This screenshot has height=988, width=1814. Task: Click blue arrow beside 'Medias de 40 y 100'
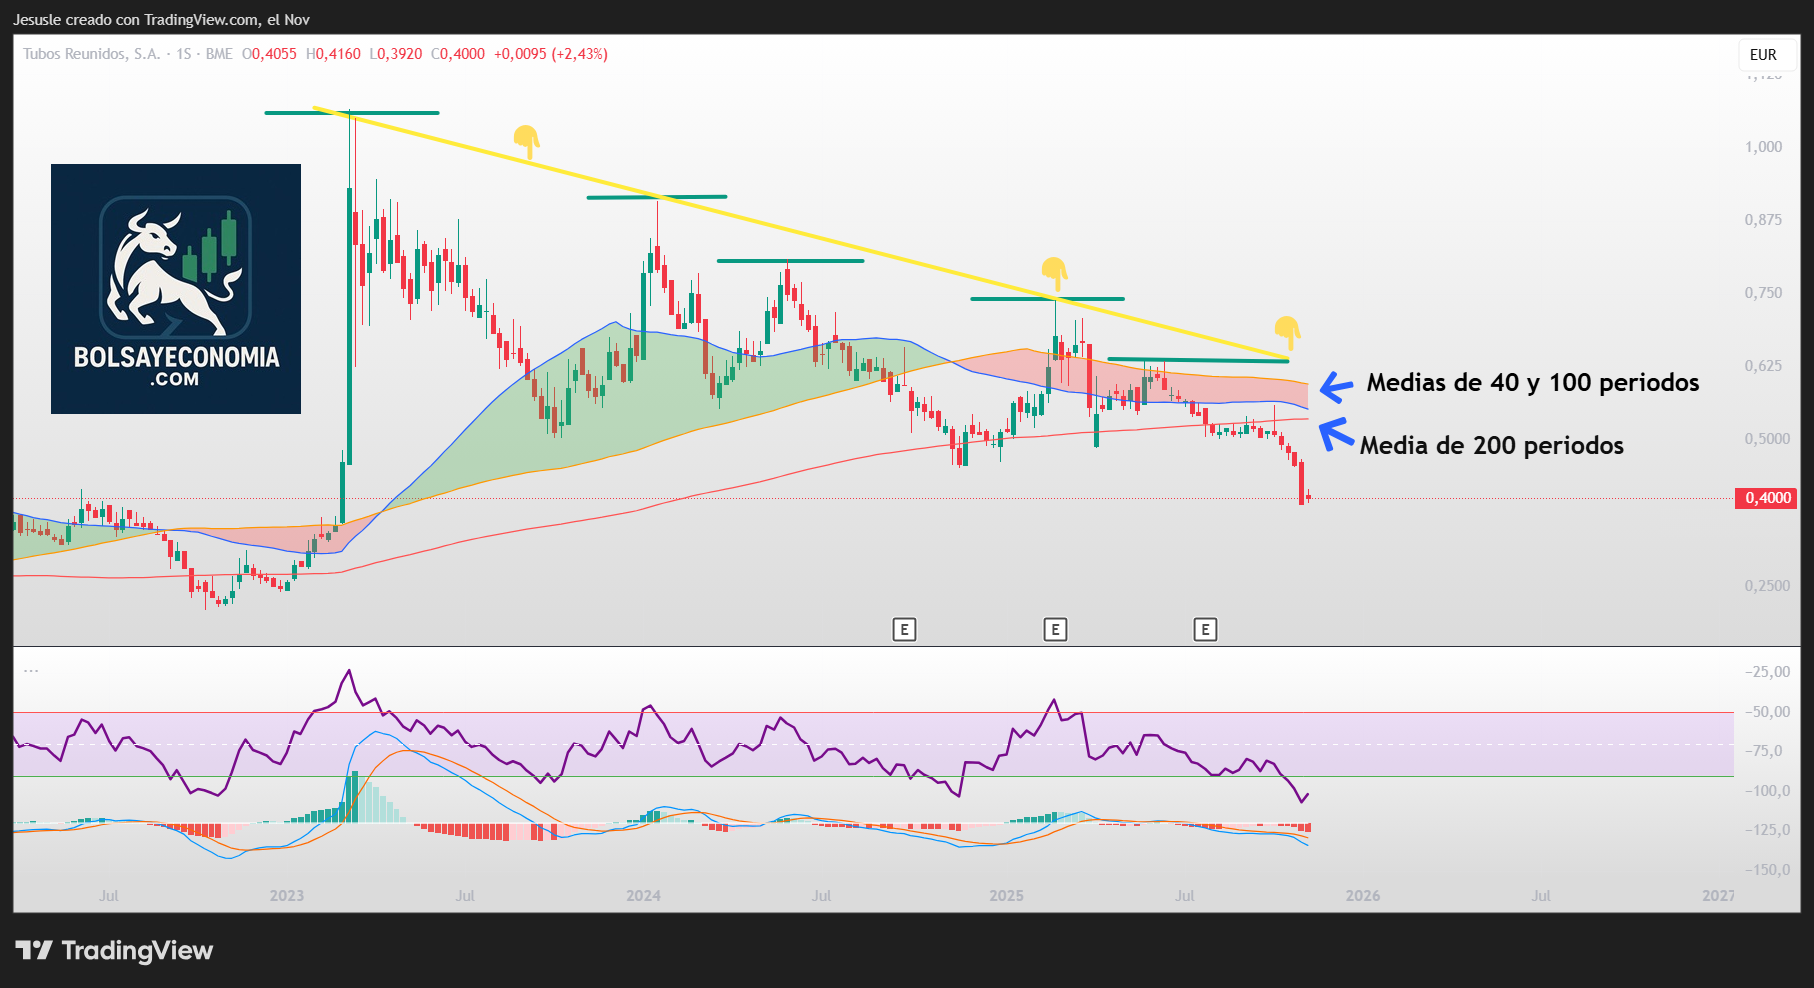click(1337, 386)
